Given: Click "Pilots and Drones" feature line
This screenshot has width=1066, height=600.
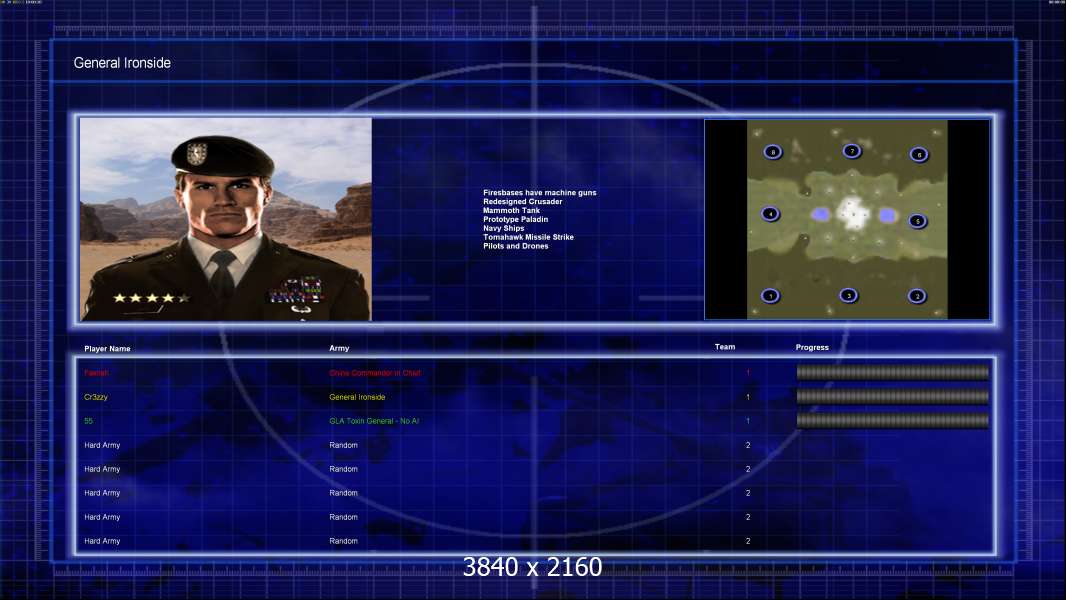Looking at the screenshot, I should coord(515,246).
